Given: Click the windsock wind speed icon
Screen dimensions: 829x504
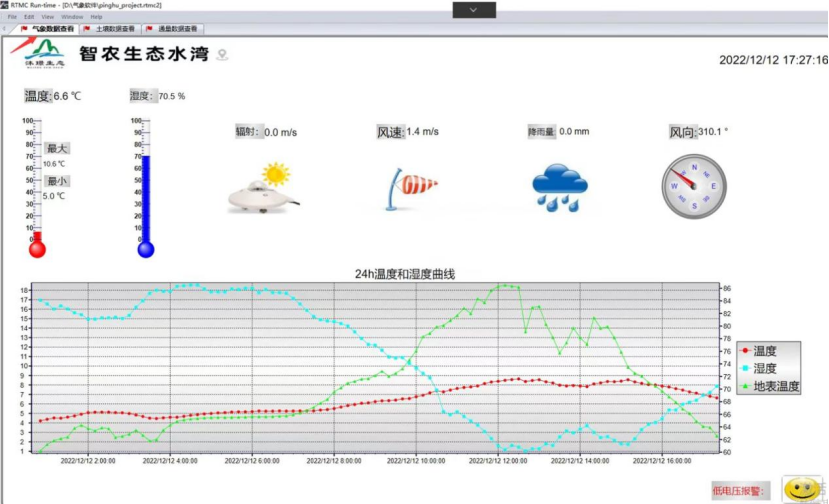Looking at the screenshot, I should 411,188.
